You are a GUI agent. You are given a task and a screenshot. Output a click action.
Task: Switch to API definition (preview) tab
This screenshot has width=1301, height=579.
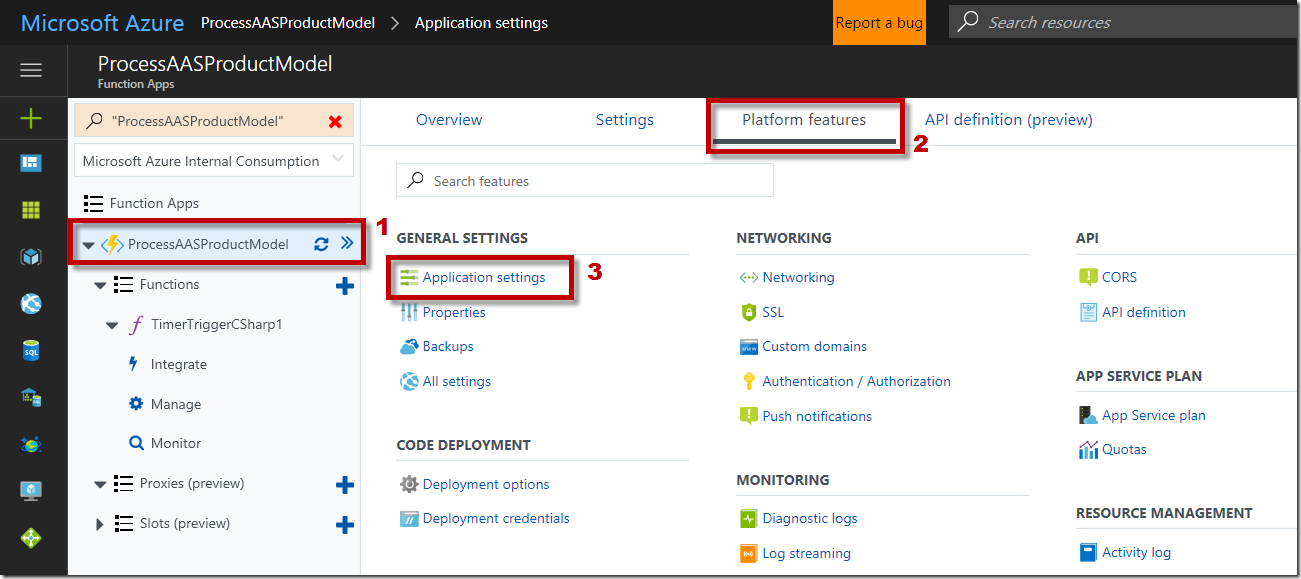(1008, 120)
